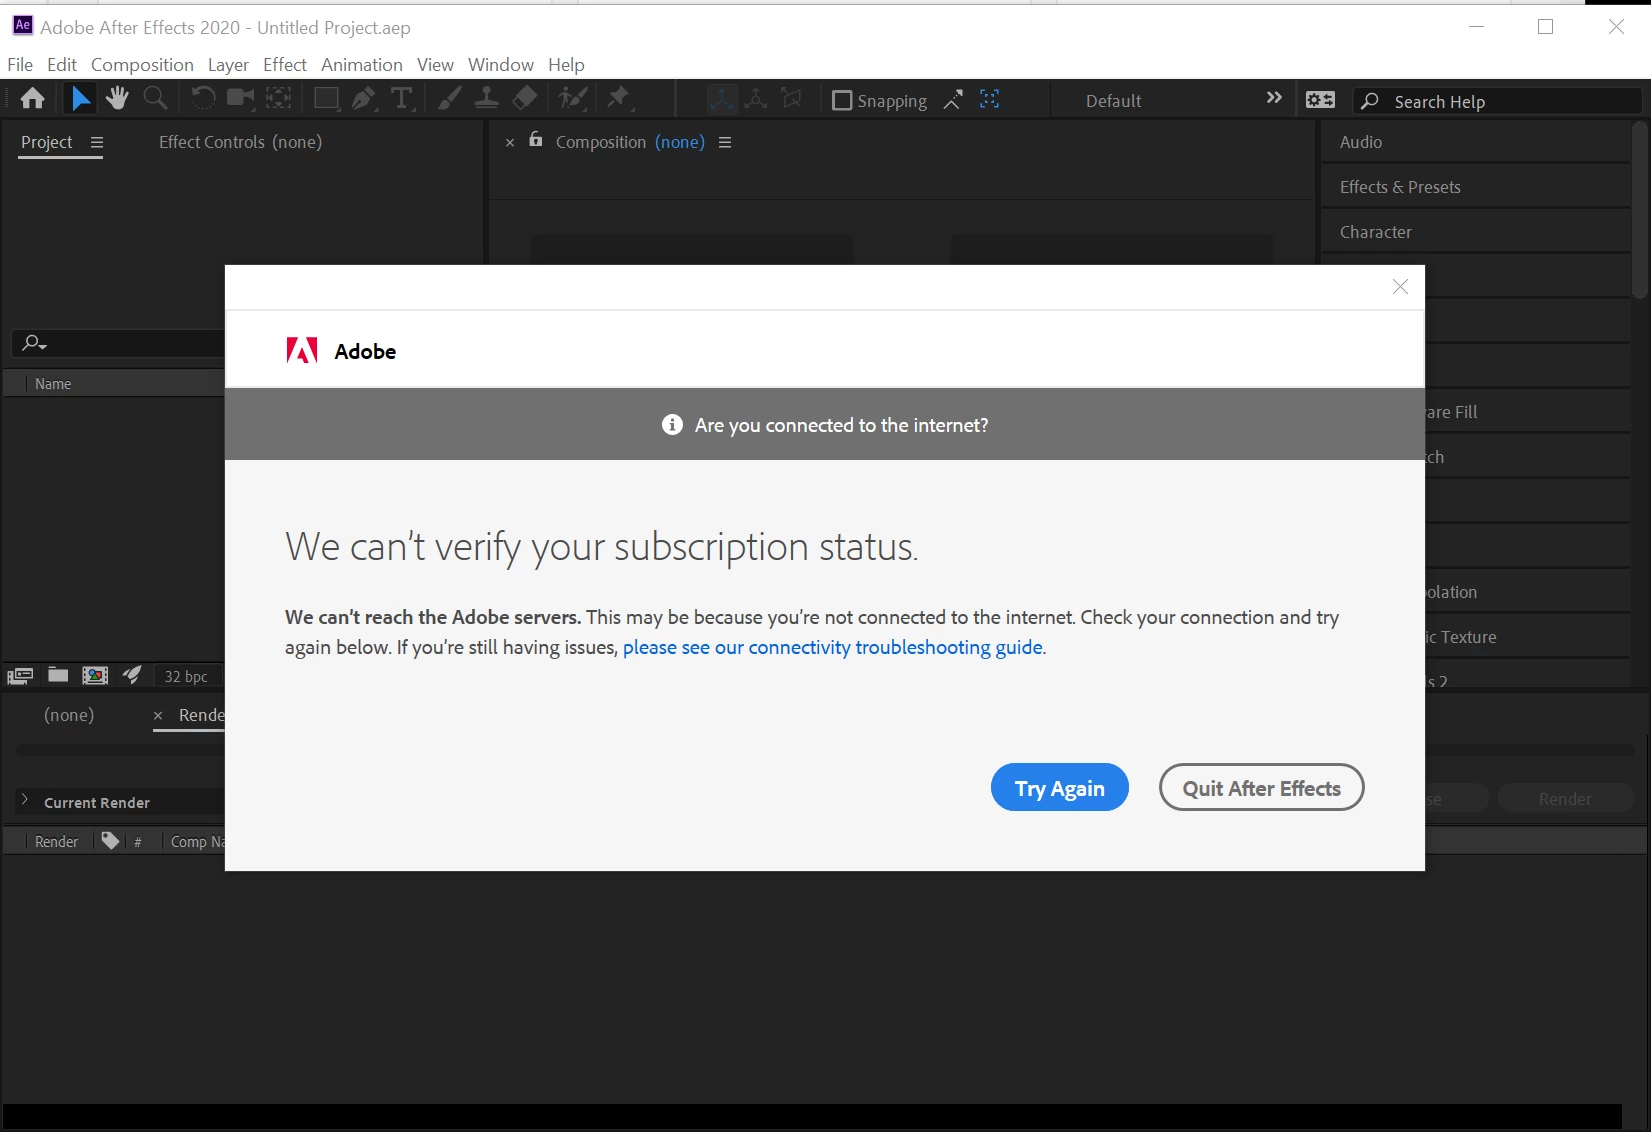Open the Composition panel hamburger menu

pos(725,142)
